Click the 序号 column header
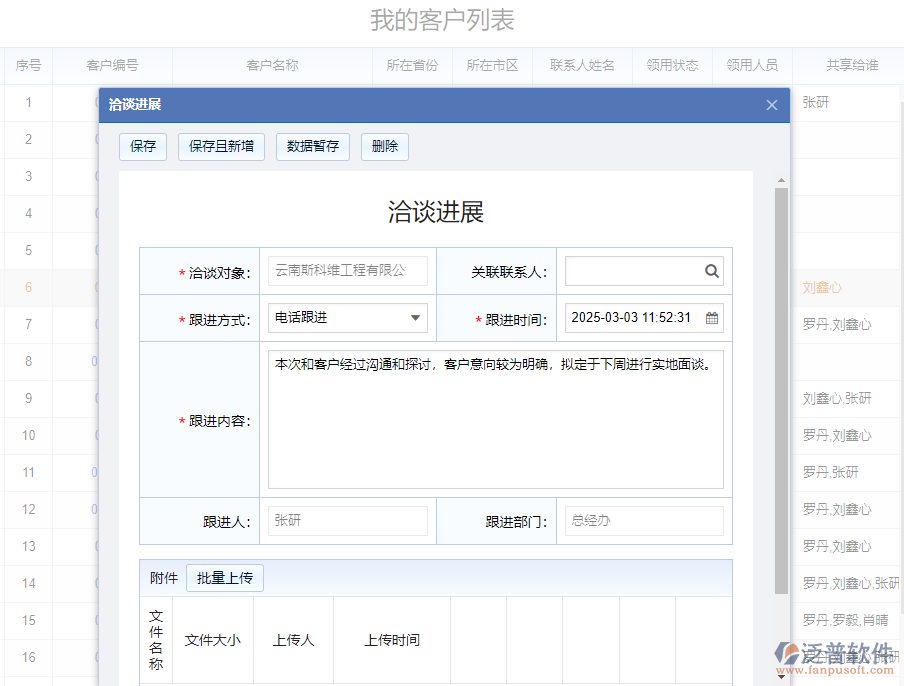Viewport: 904px width, 686px height. 28,66
